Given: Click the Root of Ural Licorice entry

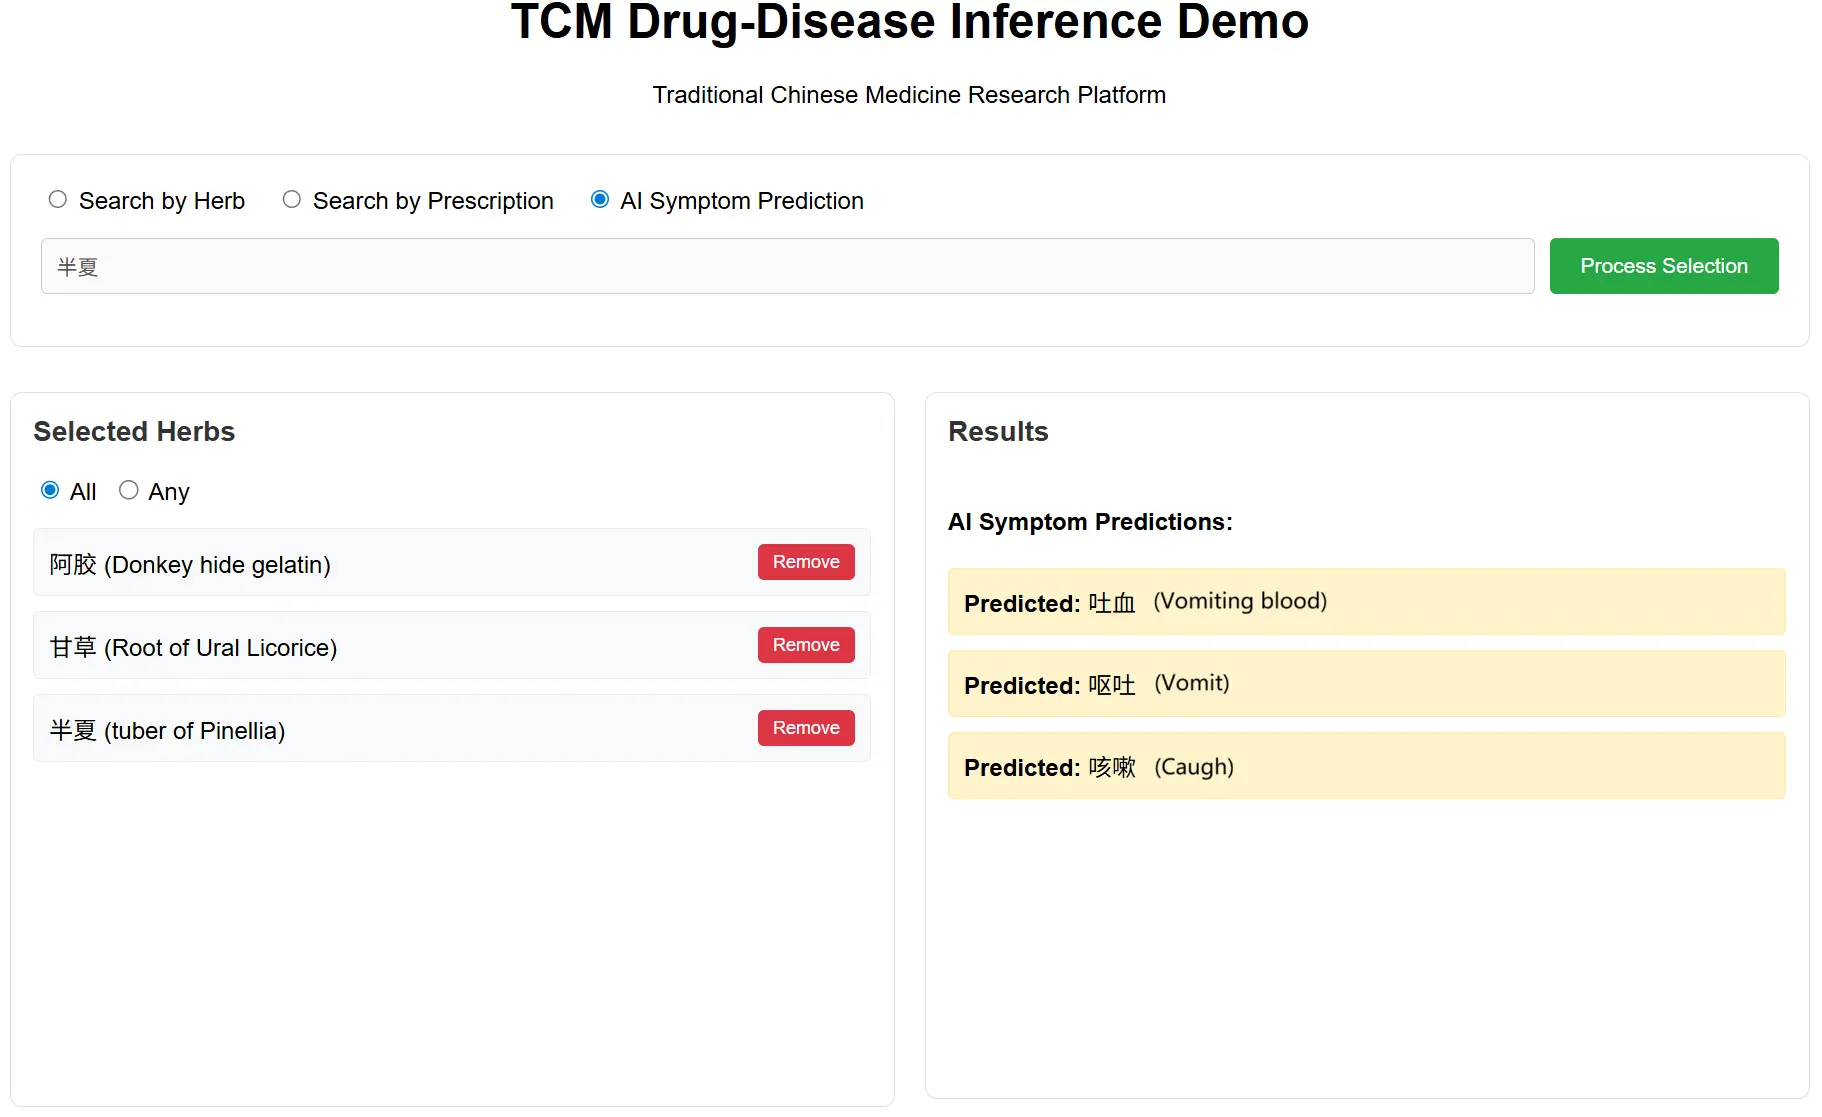Looking at the screenshot, I should 194,648.
